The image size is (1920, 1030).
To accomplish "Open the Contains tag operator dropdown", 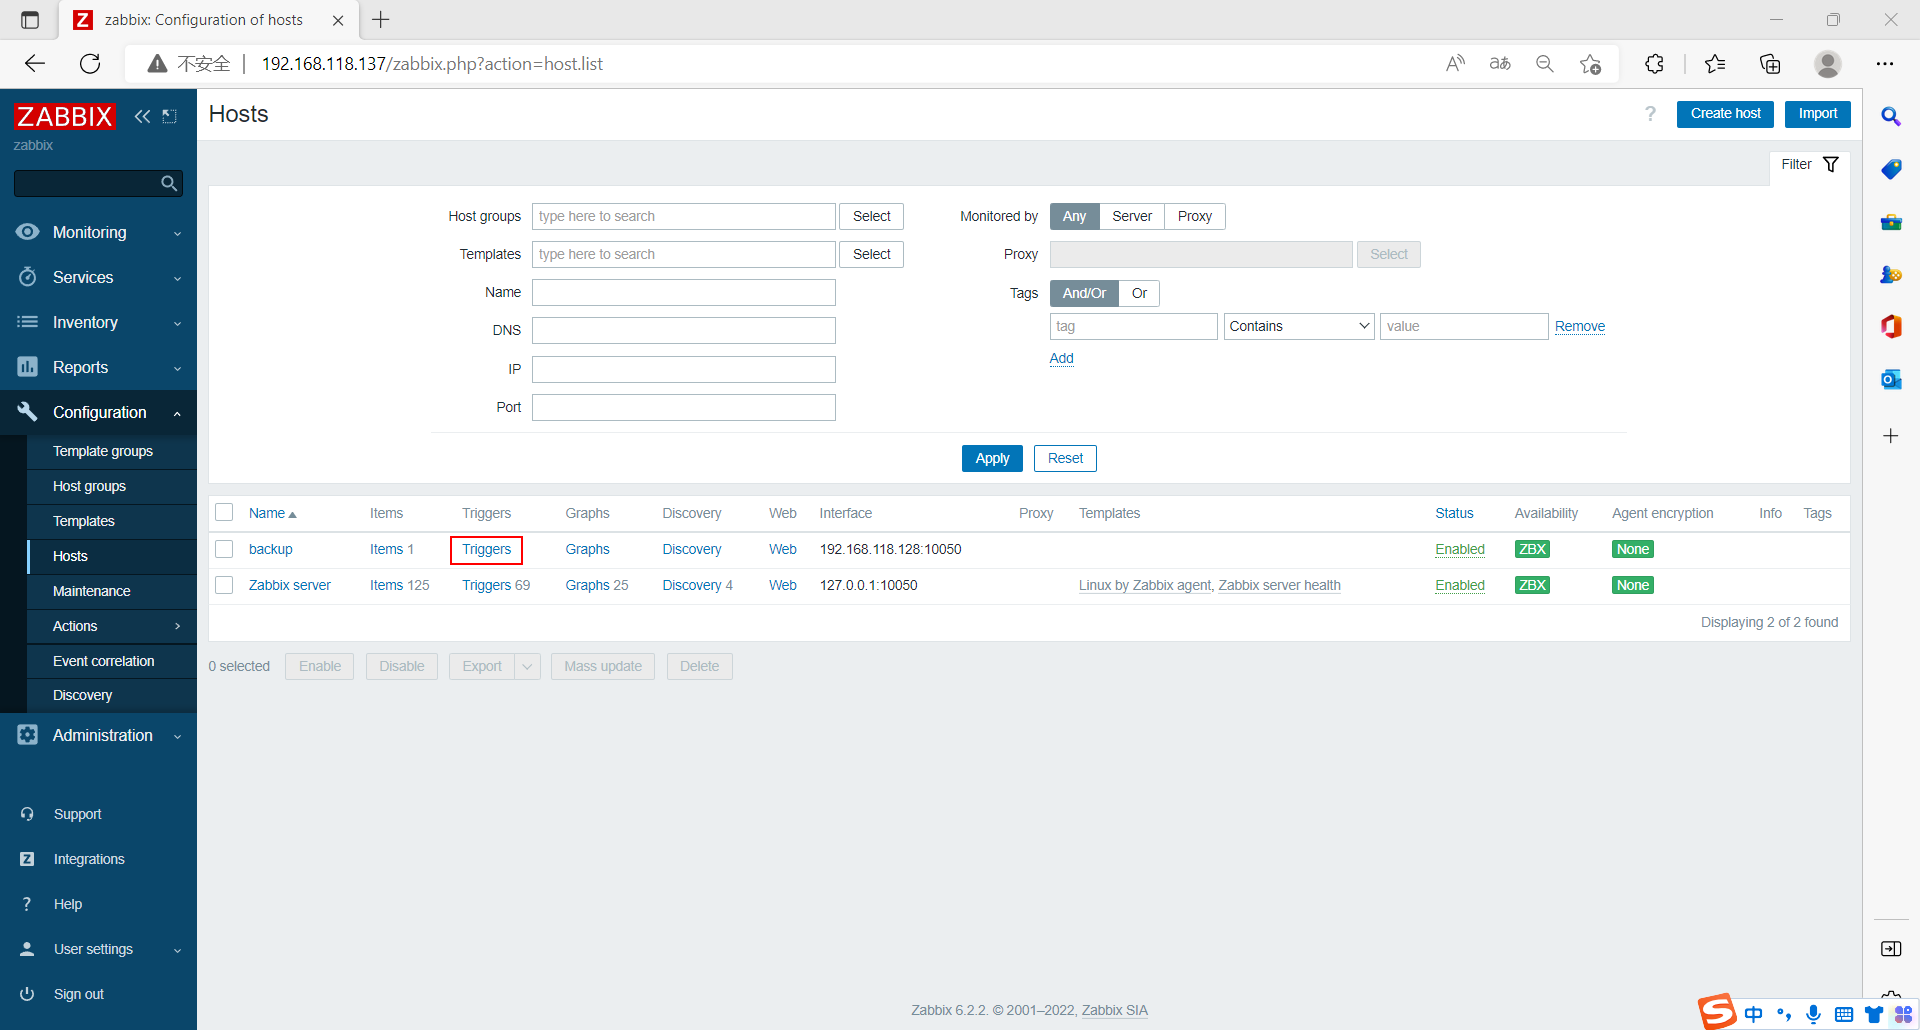I will pyautogui.click(x=1299, y=326).
